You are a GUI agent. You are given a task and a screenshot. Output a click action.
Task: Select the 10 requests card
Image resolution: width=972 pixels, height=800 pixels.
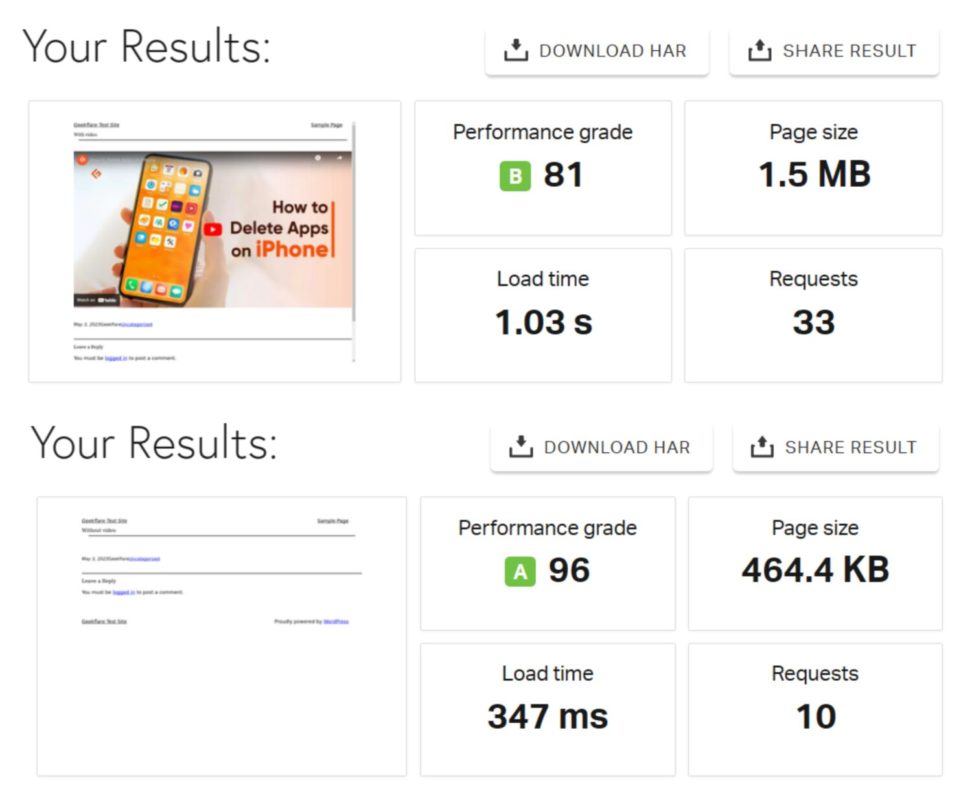tap(815, 710)
